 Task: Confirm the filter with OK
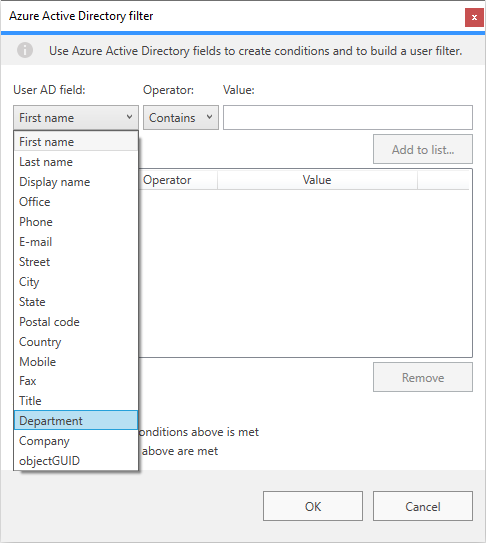tap(313, 506)
